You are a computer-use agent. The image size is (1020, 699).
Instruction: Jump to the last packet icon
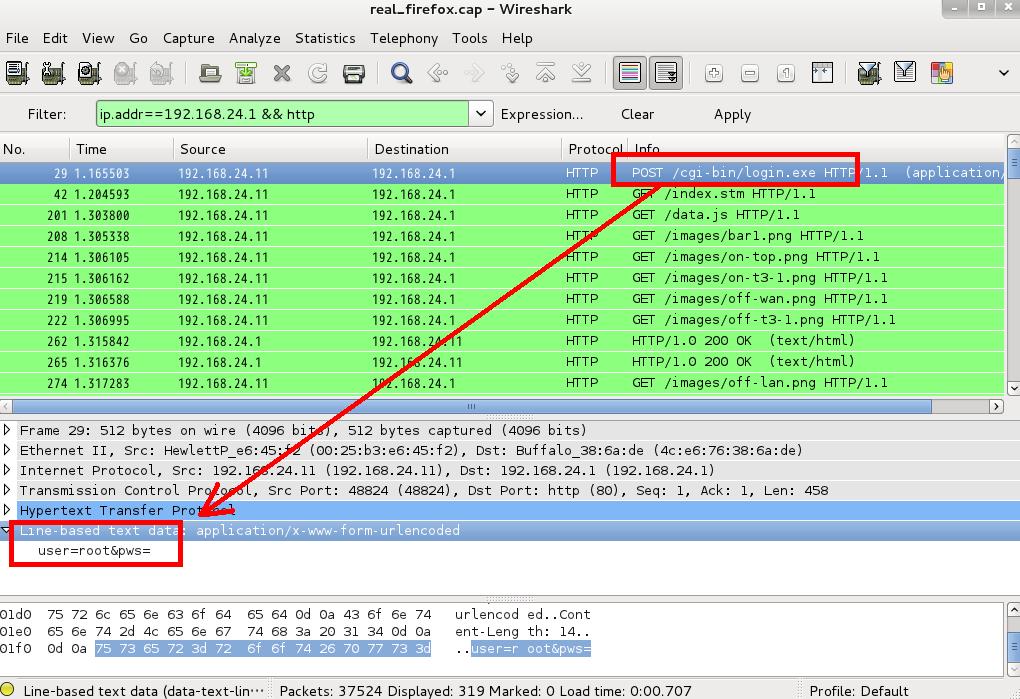[x=582, y=73]
